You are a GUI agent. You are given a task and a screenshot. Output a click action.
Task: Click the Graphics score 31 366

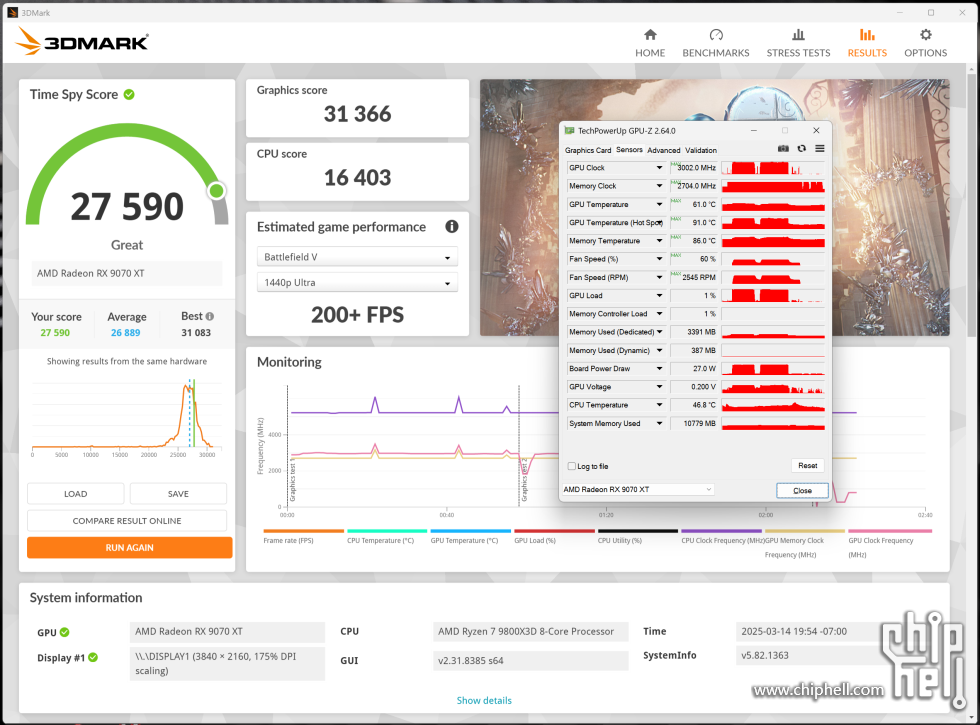pos(358,114)
